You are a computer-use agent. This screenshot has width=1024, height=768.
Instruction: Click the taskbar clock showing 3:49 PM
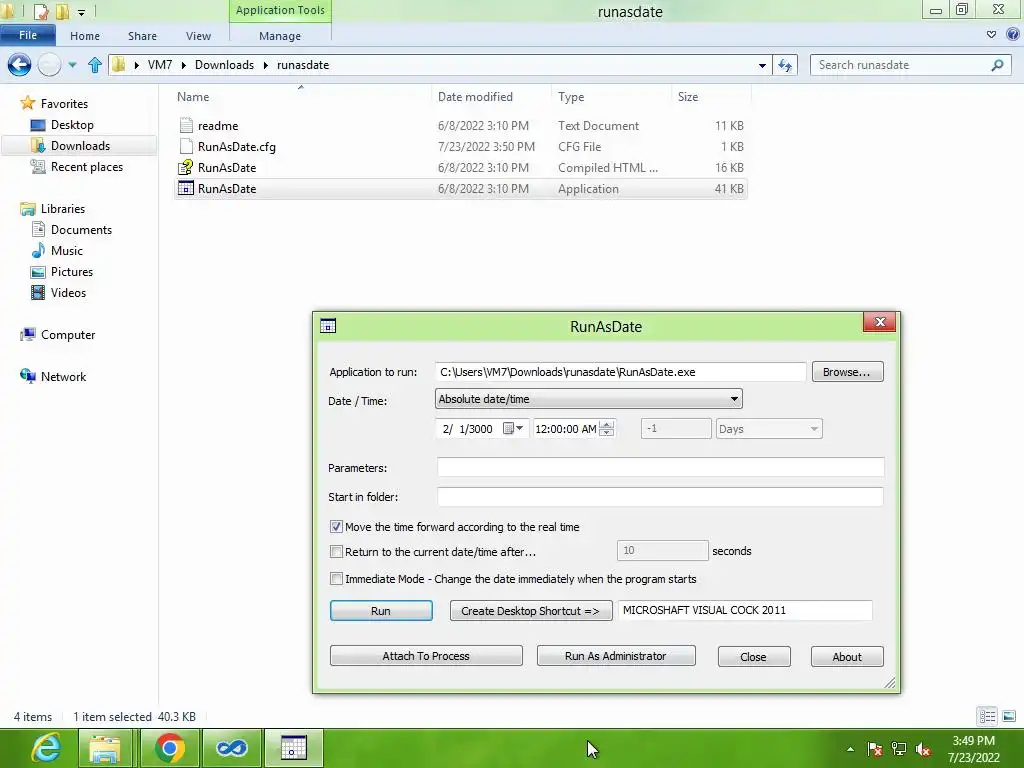coord(974,749)
